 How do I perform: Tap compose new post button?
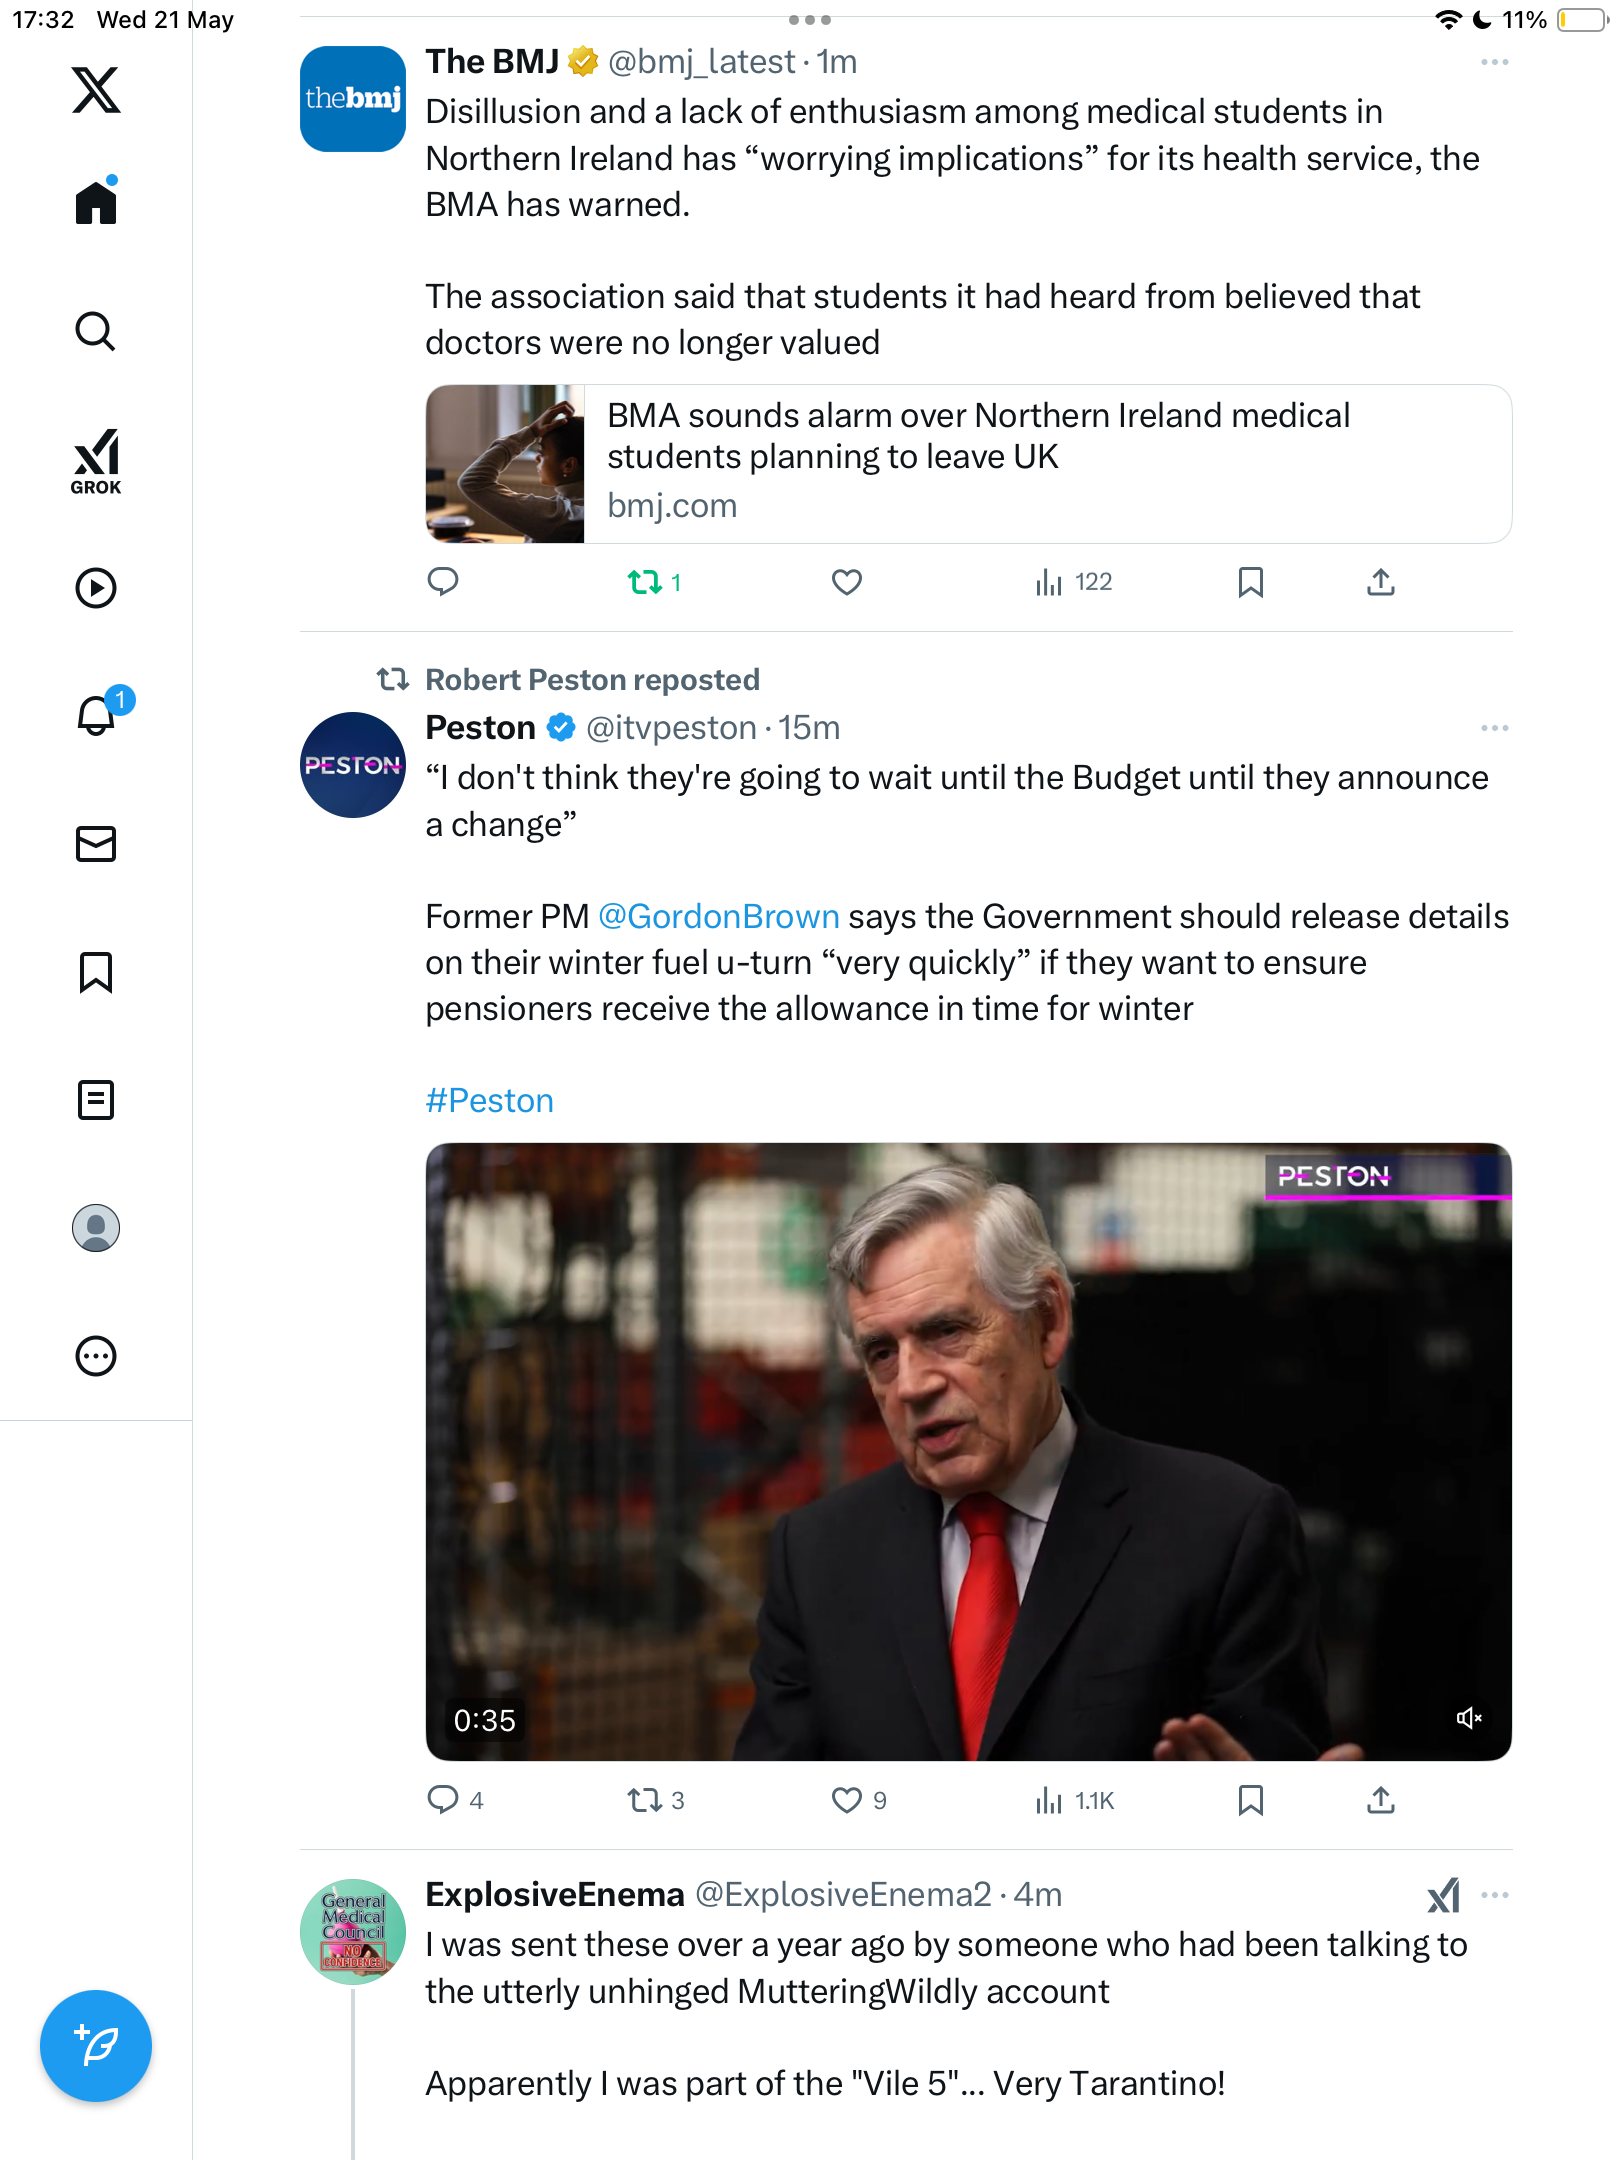[x=96, y=2046]
